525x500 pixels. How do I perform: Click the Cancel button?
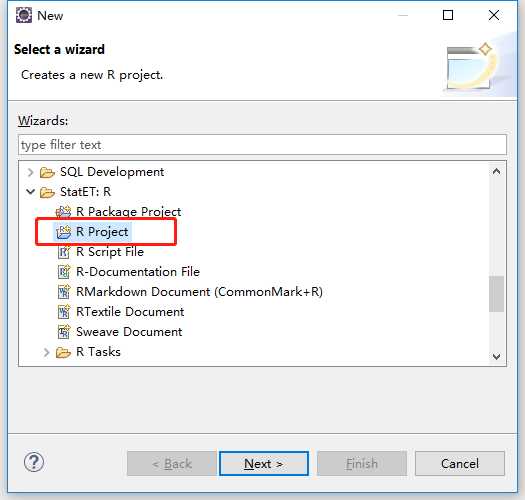pos(459,463)
